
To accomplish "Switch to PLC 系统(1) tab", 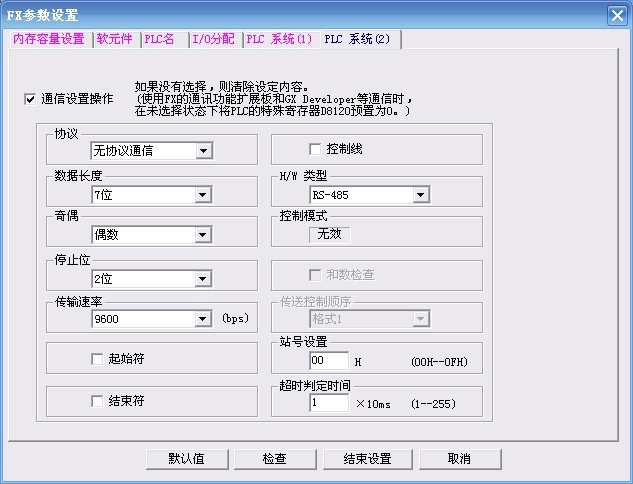I will click(x=279, y=39).
